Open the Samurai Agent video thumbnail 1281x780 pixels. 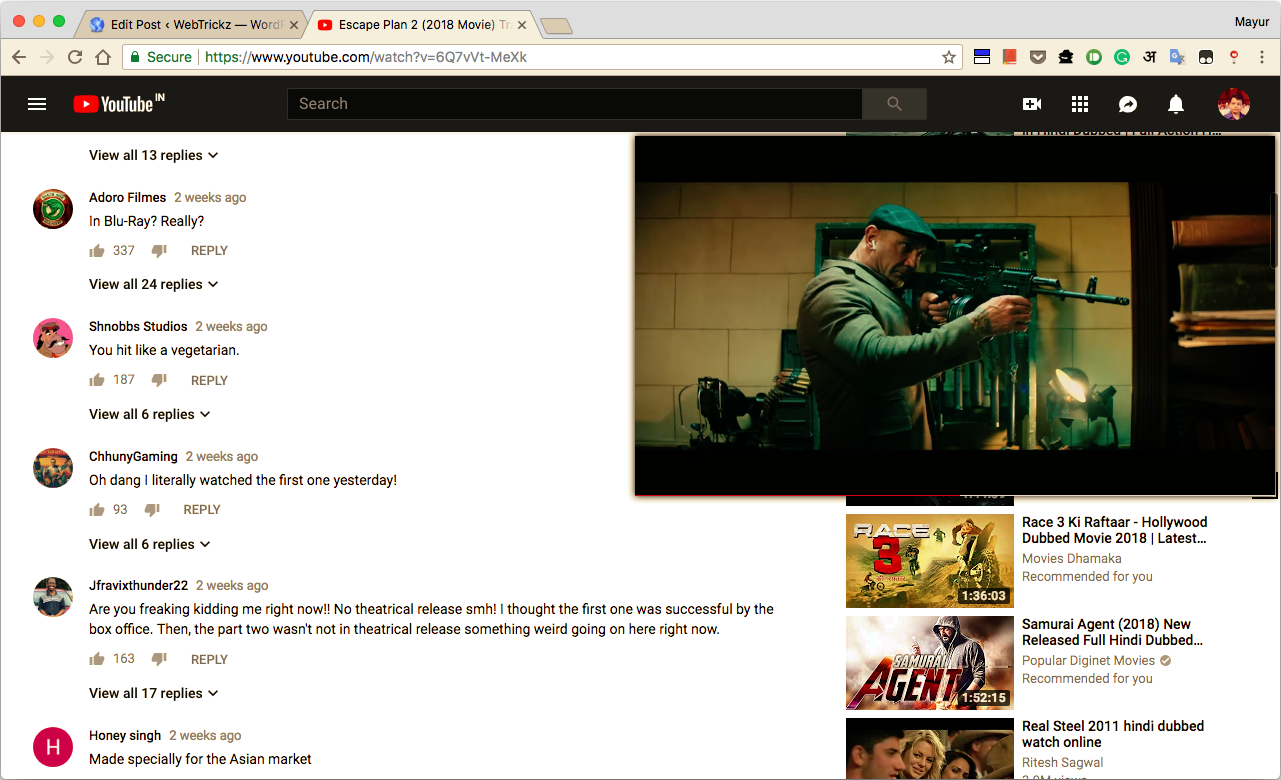point(929,663)
